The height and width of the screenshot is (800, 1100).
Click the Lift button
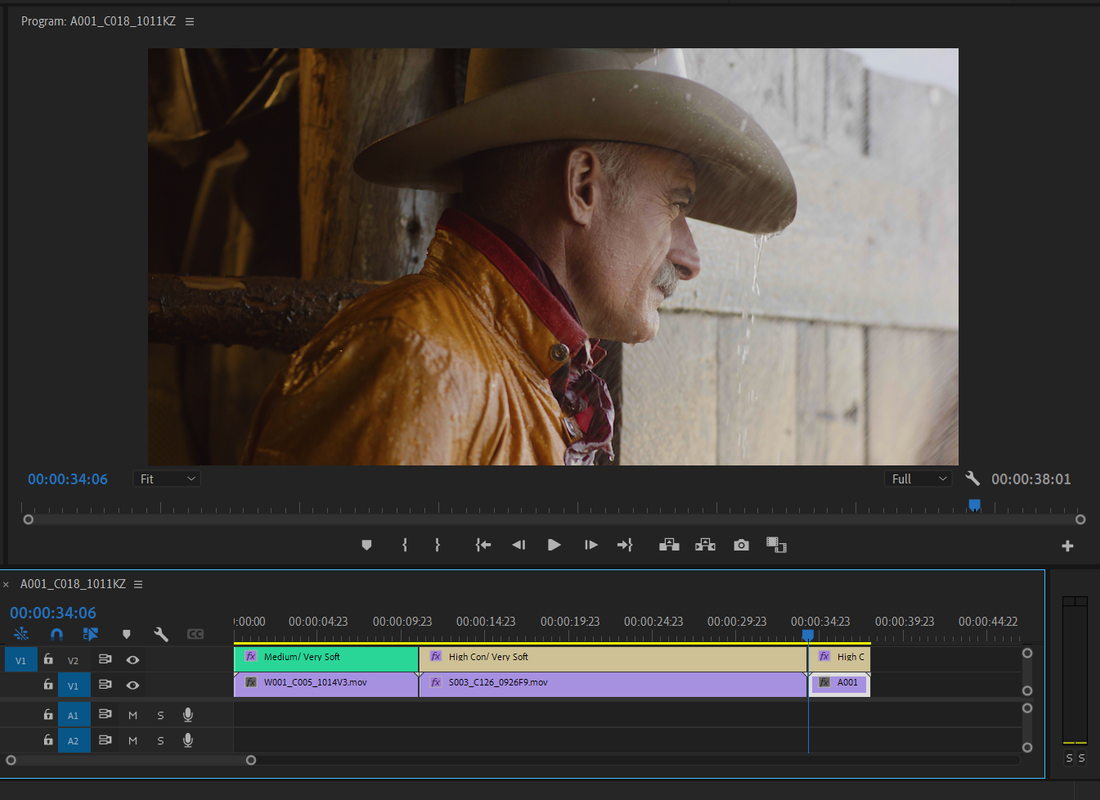(x=669, y=545)
